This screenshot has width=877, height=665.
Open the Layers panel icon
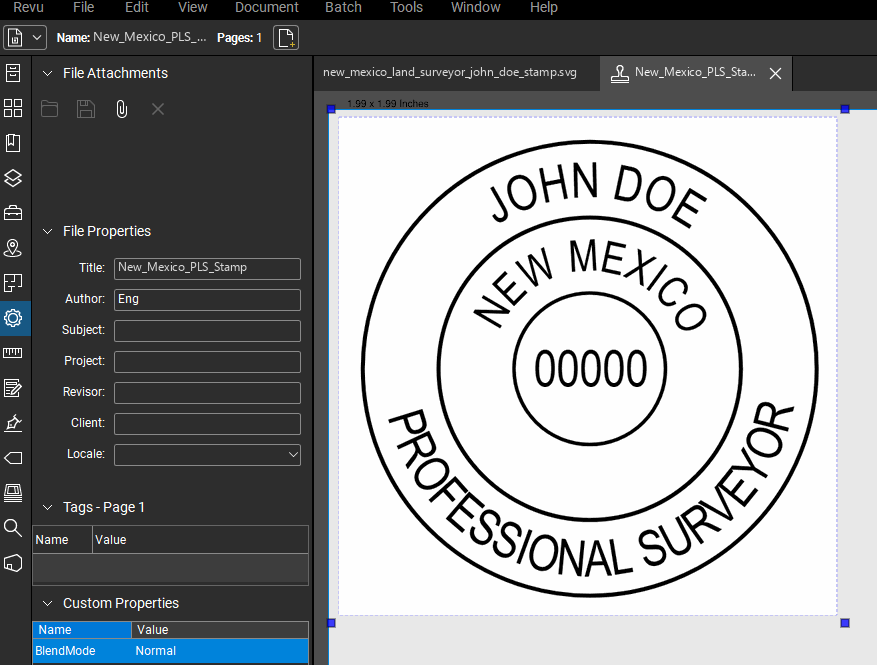[x=13, y=178]
